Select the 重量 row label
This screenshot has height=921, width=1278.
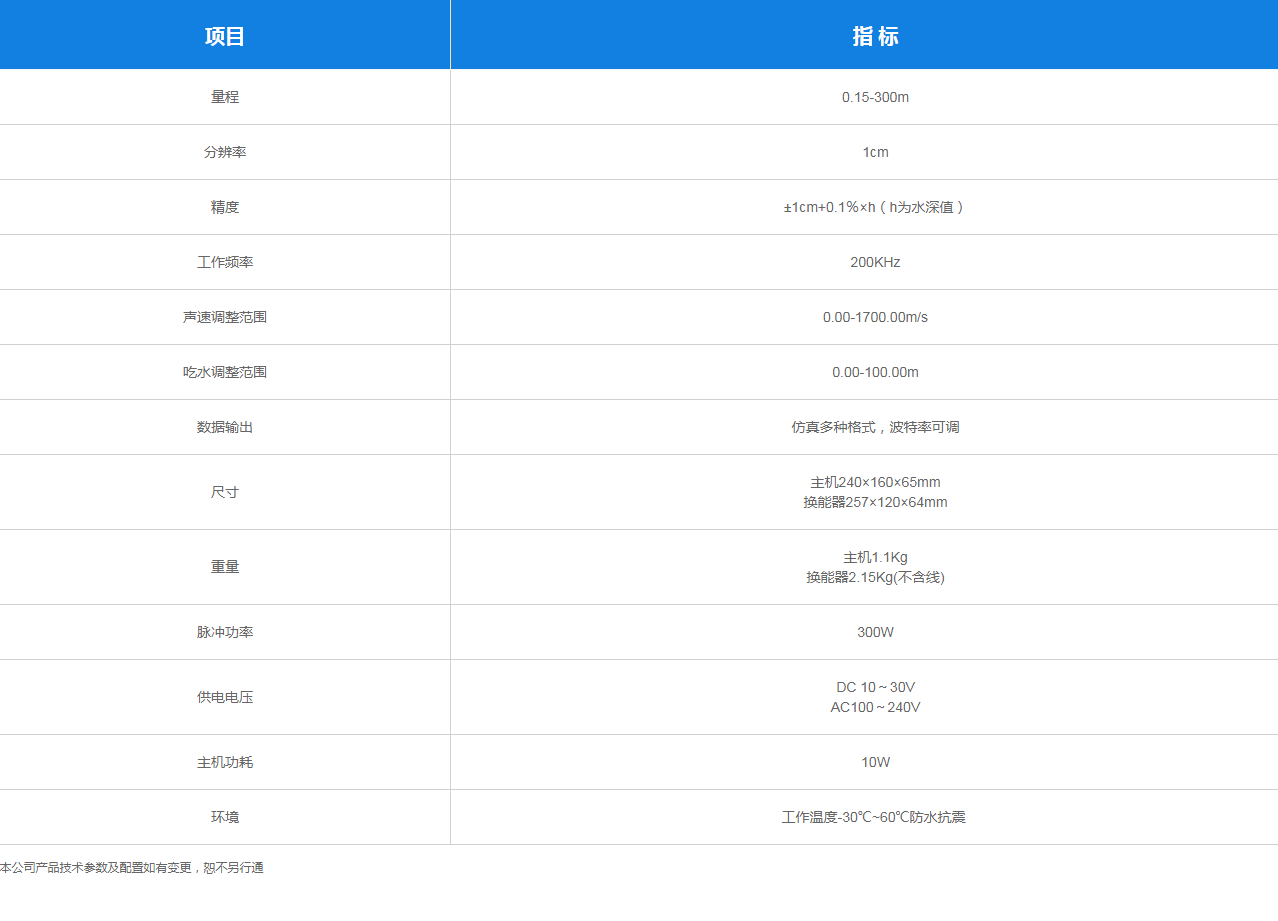[225, 567]
